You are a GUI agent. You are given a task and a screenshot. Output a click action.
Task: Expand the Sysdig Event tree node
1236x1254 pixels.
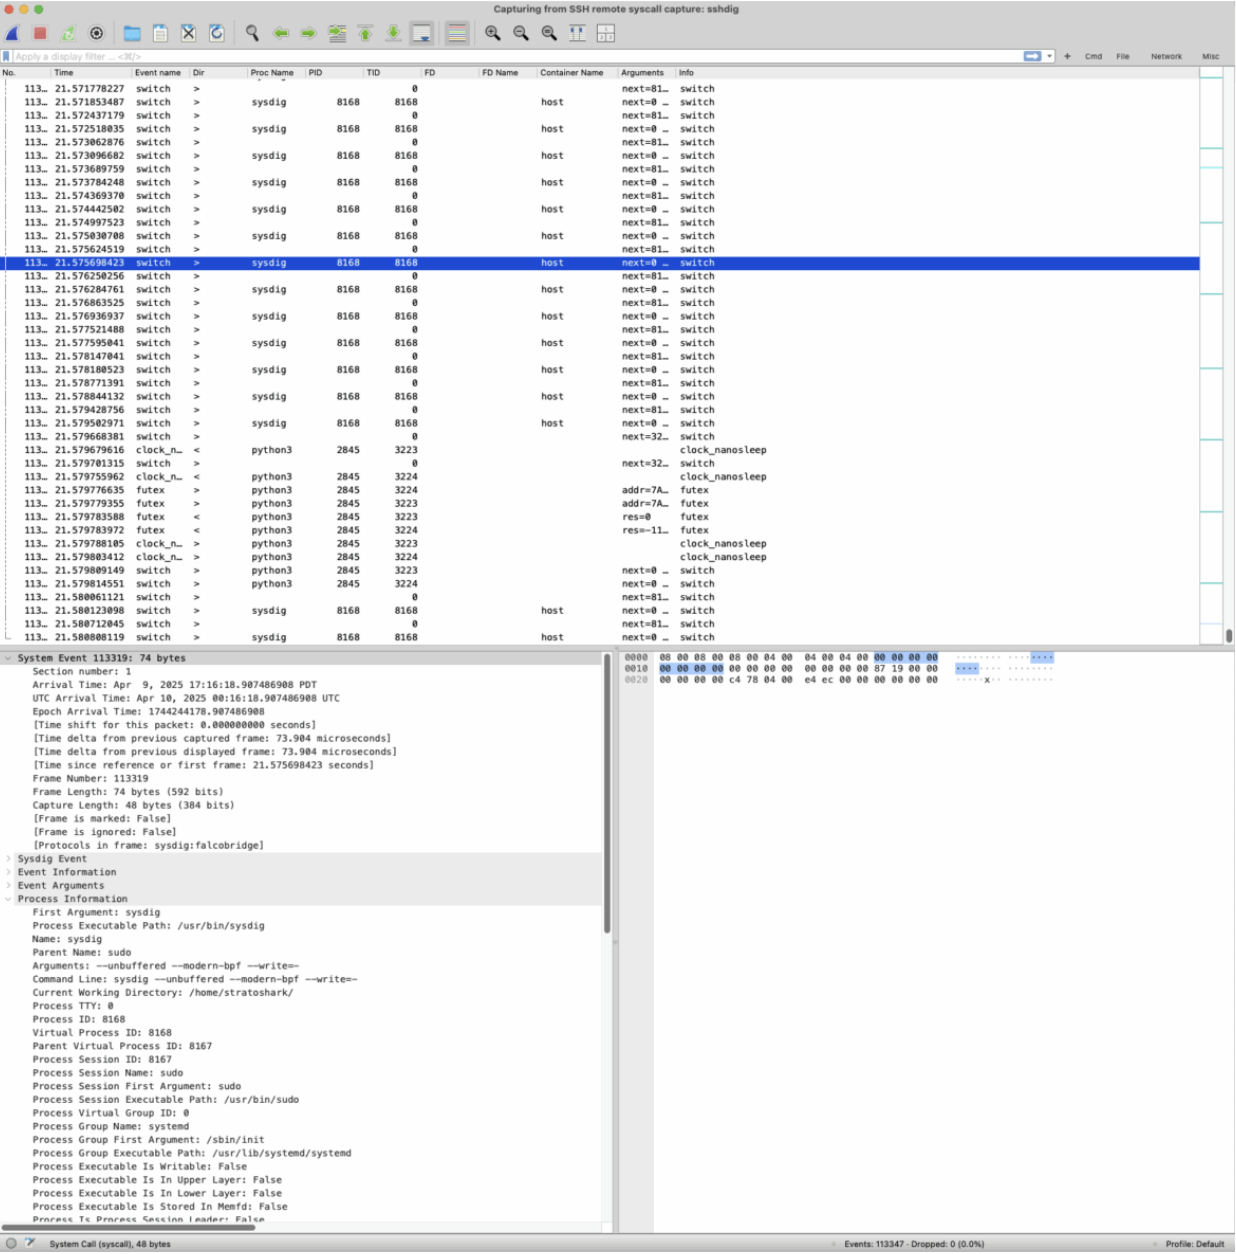point(9,859)
